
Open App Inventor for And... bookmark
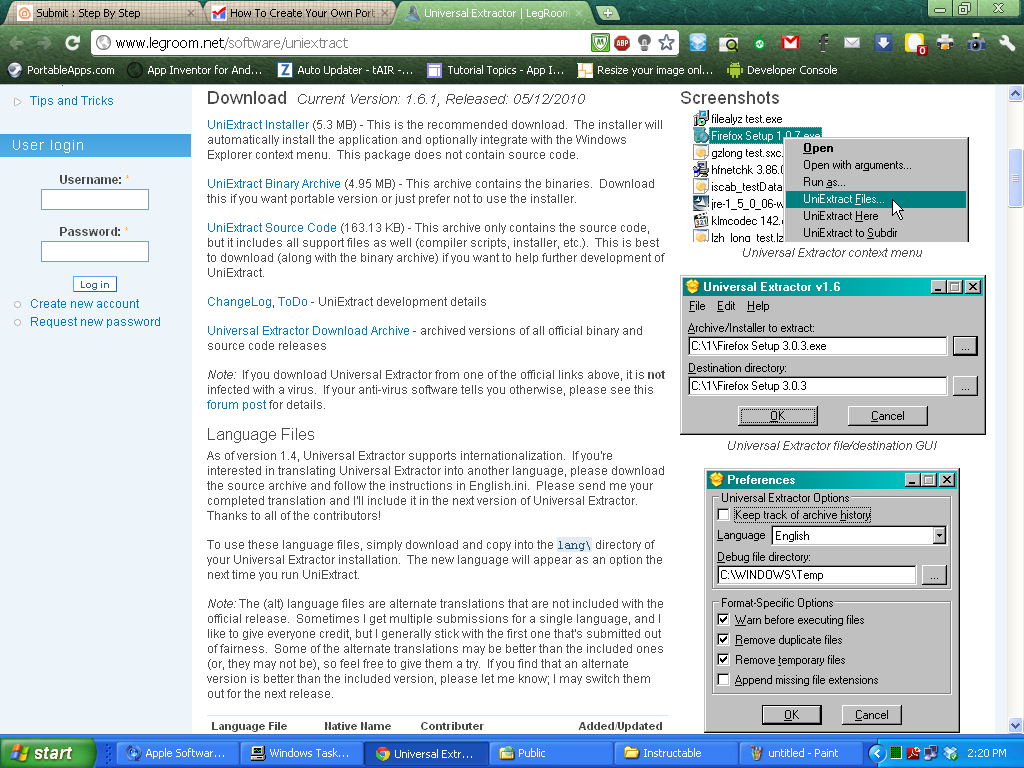195,70
